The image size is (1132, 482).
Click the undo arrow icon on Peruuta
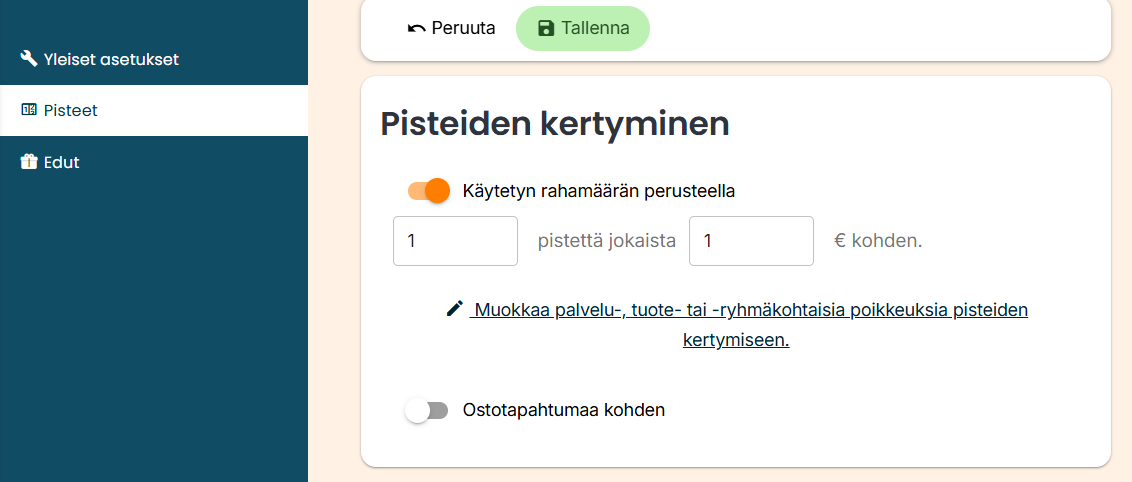pos(416,28)
